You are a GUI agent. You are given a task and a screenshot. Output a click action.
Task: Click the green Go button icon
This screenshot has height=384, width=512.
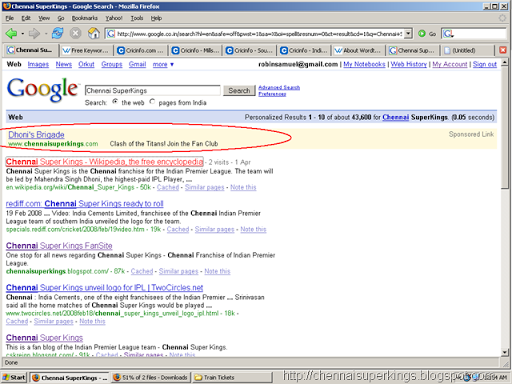(x=422, y=33)
